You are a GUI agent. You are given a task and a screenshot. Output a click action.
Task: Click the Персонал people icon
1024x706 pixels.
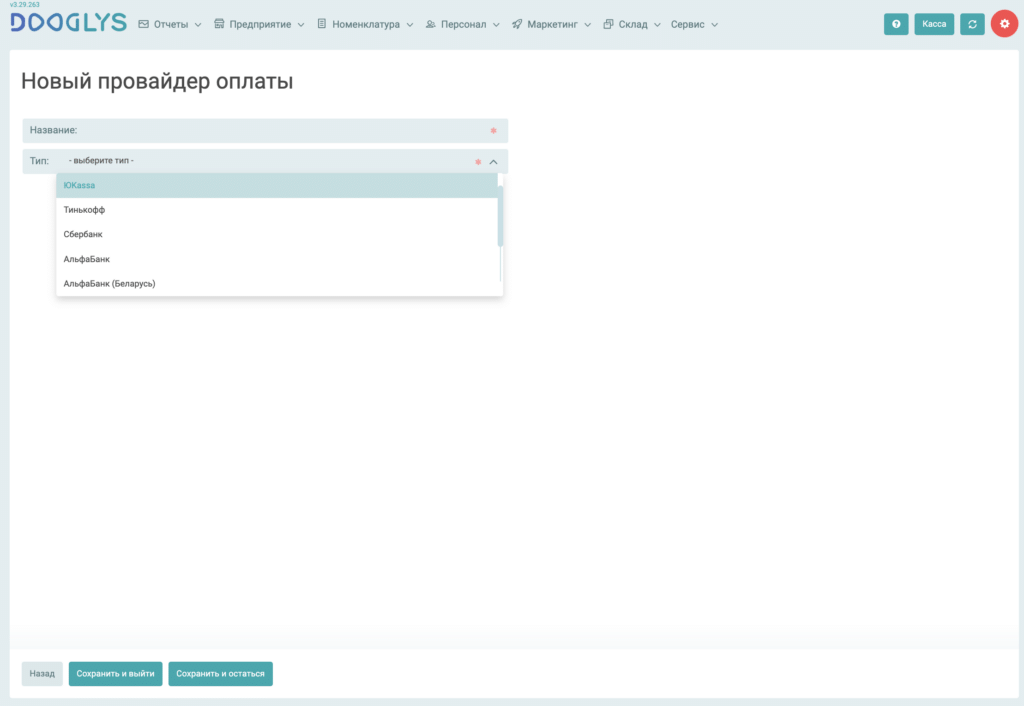click(x=430, y=24)
